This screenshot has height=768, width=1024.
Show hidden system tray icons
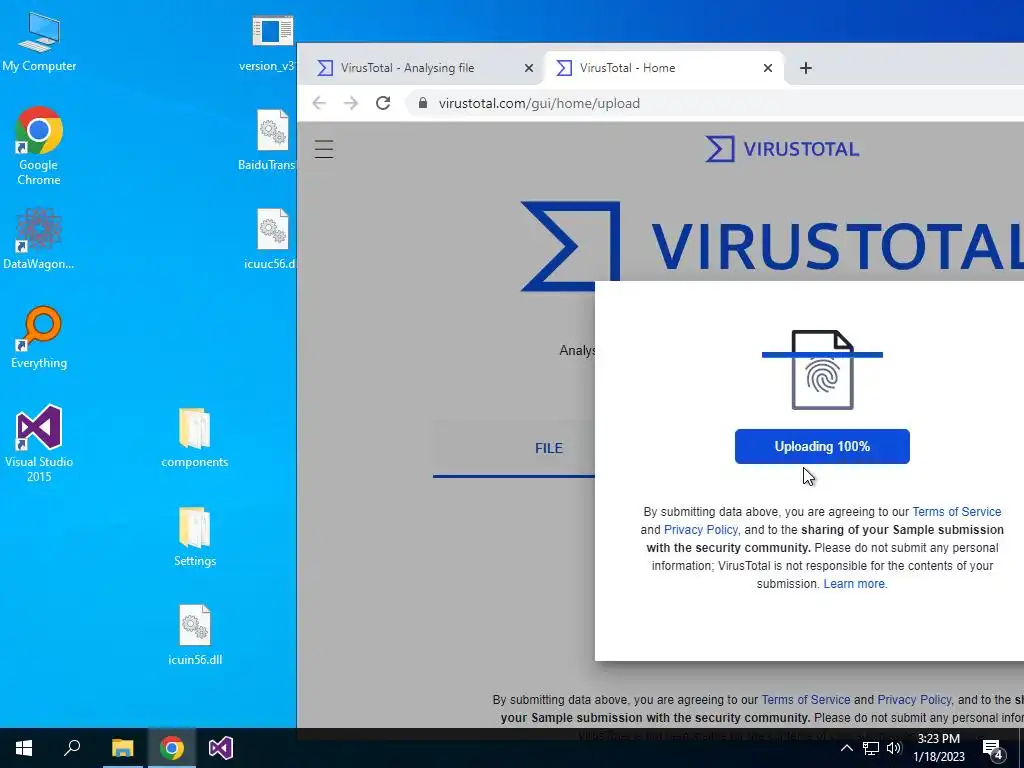846,748
